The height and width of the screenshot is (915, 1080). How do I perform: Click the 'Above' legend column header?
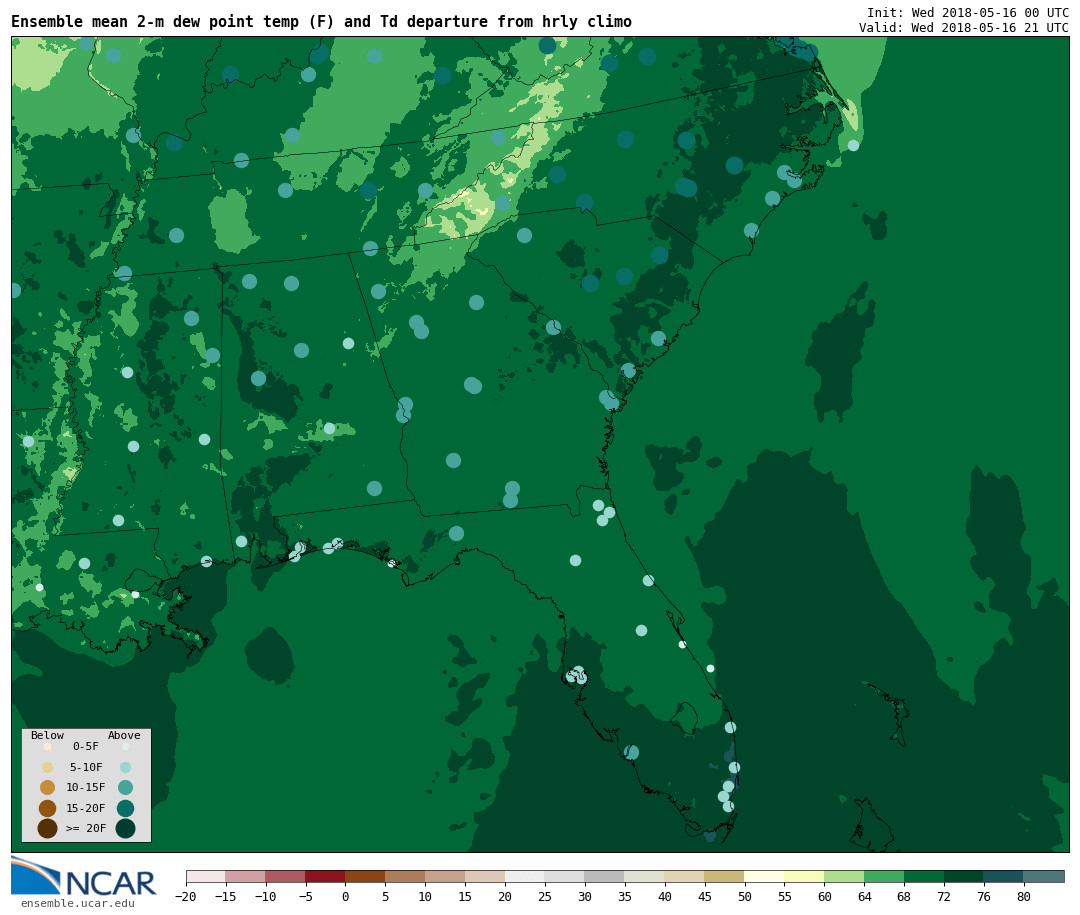click(x=124, y=736)
